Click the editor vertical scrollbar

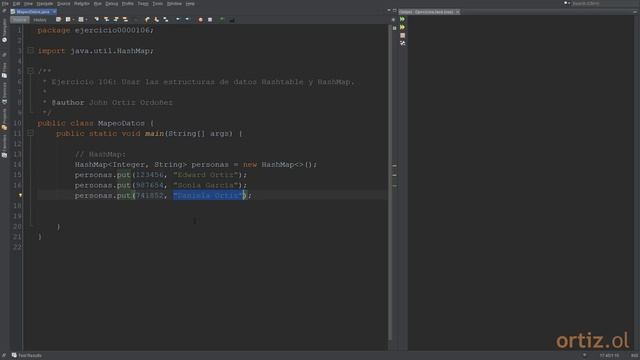tap(390, 182)
